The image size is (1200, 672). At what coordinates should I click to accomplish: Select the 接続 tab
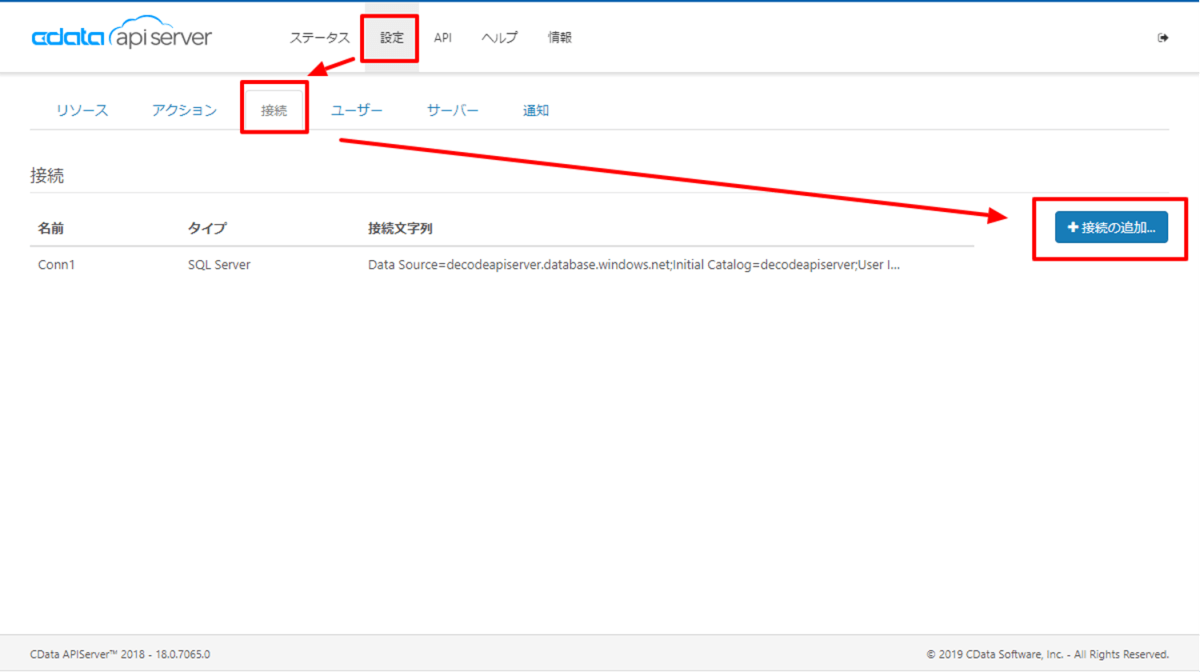(x=274, y=110)
